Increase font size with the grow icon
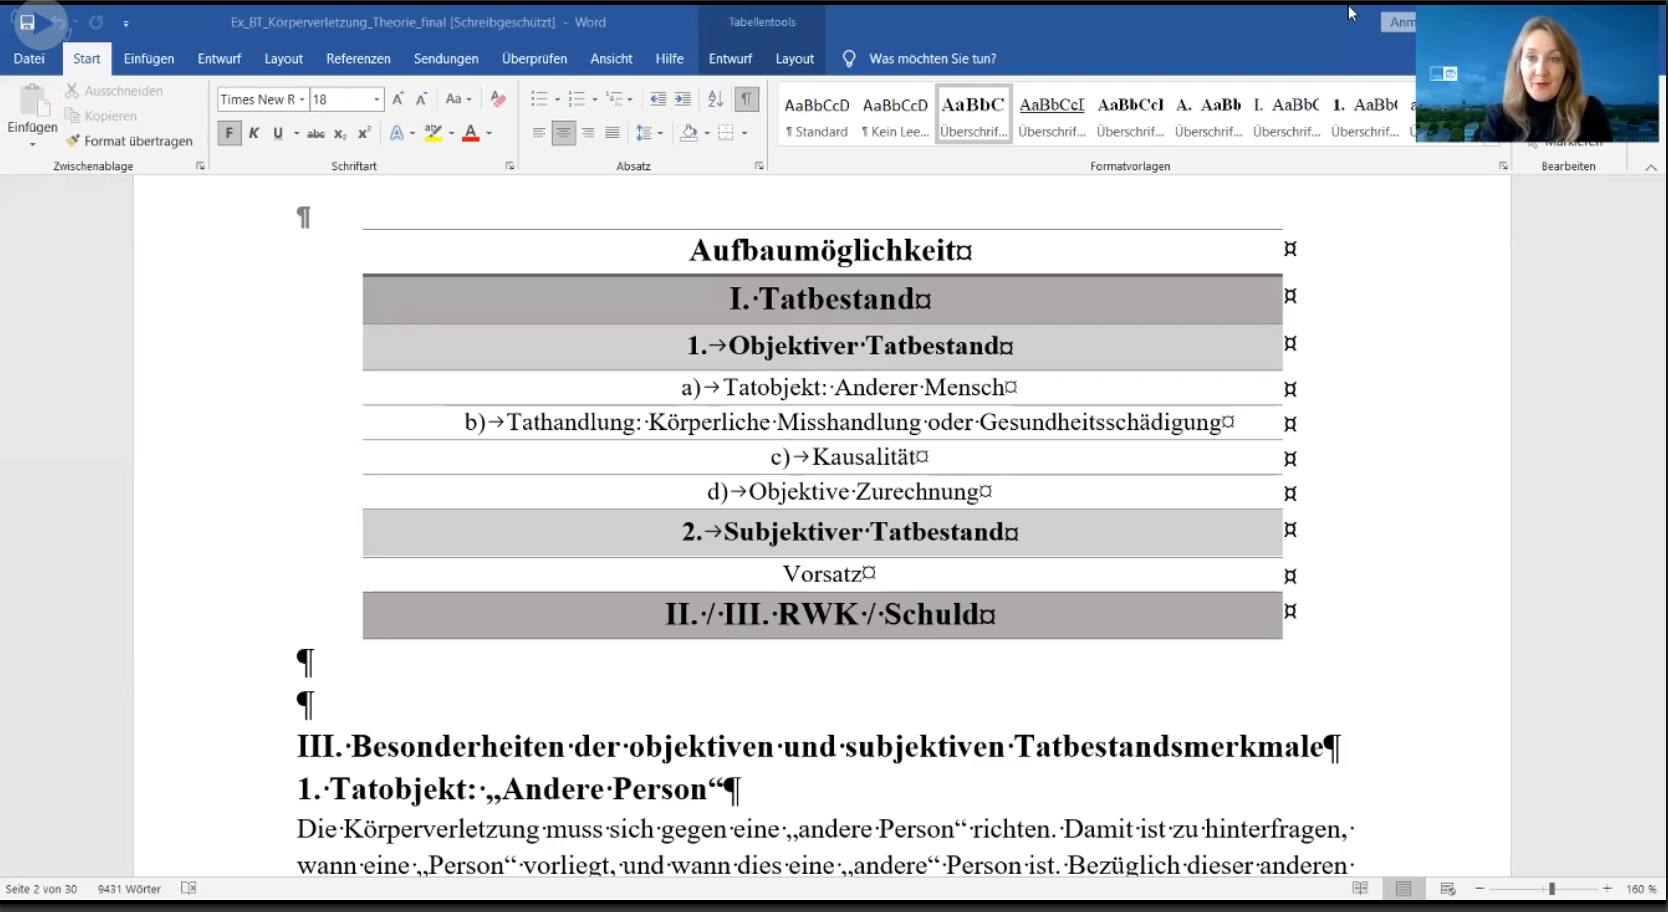The image size is (1668, 912). coord(398,99)
